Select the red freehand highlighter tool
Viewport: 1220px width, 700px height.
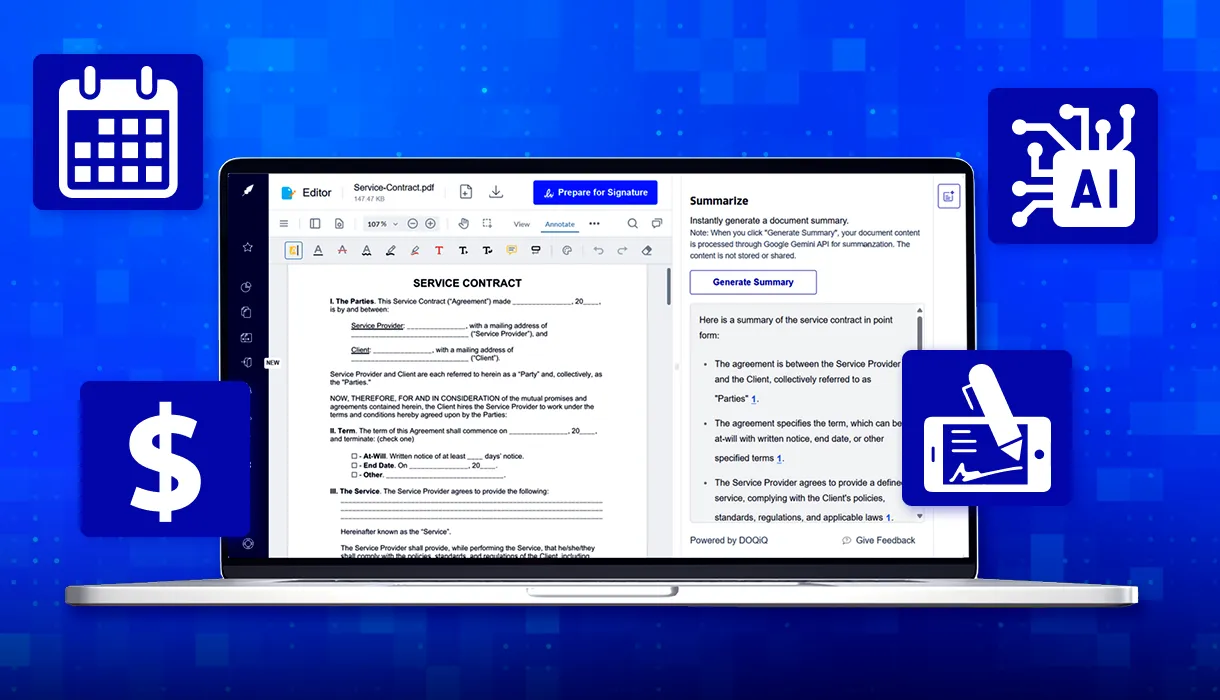pyautogui.click(x=414, y=251)
